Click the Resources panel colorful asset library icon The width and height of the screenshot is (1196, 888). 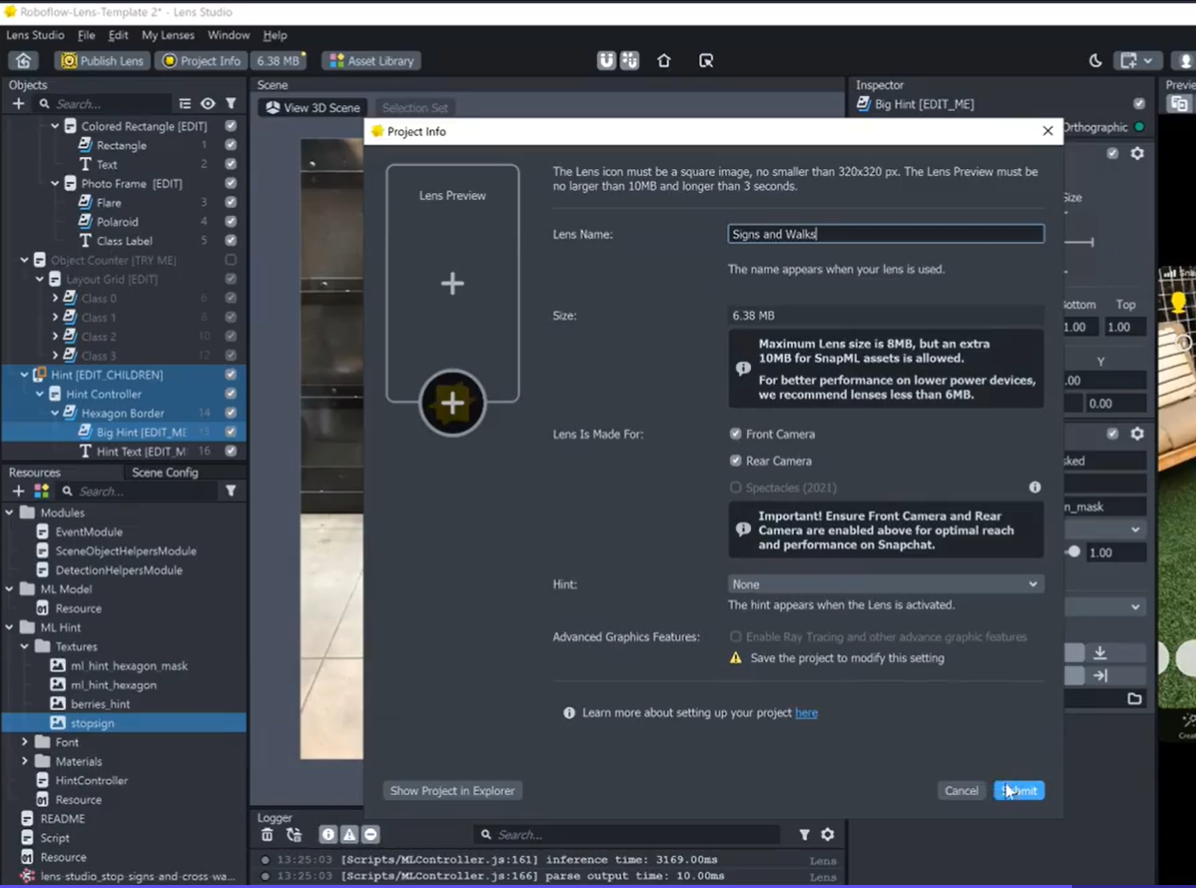point(41,491)
